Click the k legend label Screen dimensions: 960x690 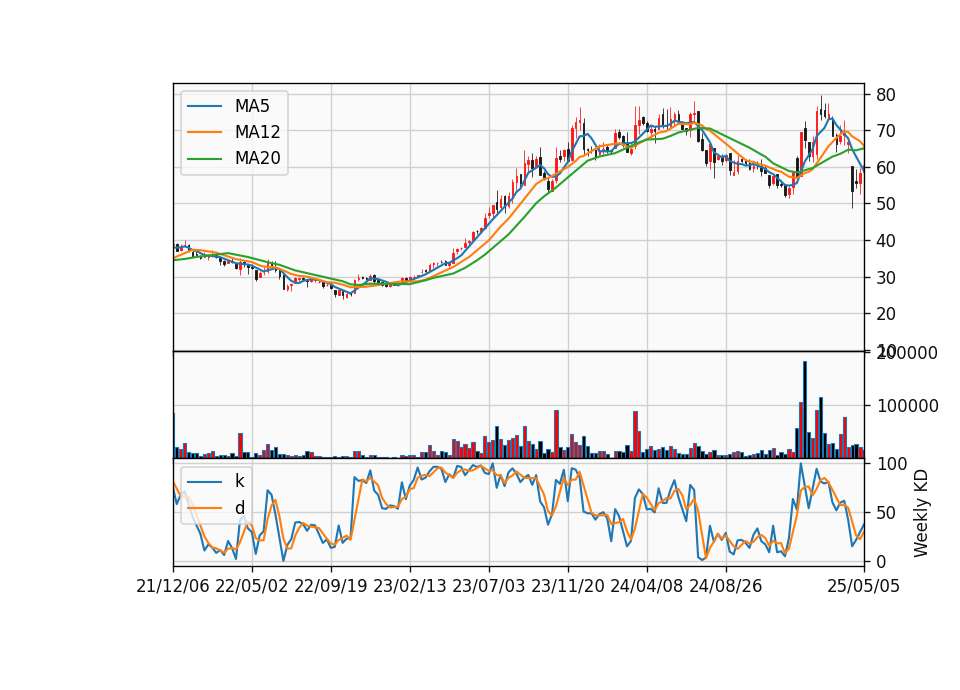tap(239, 481)
